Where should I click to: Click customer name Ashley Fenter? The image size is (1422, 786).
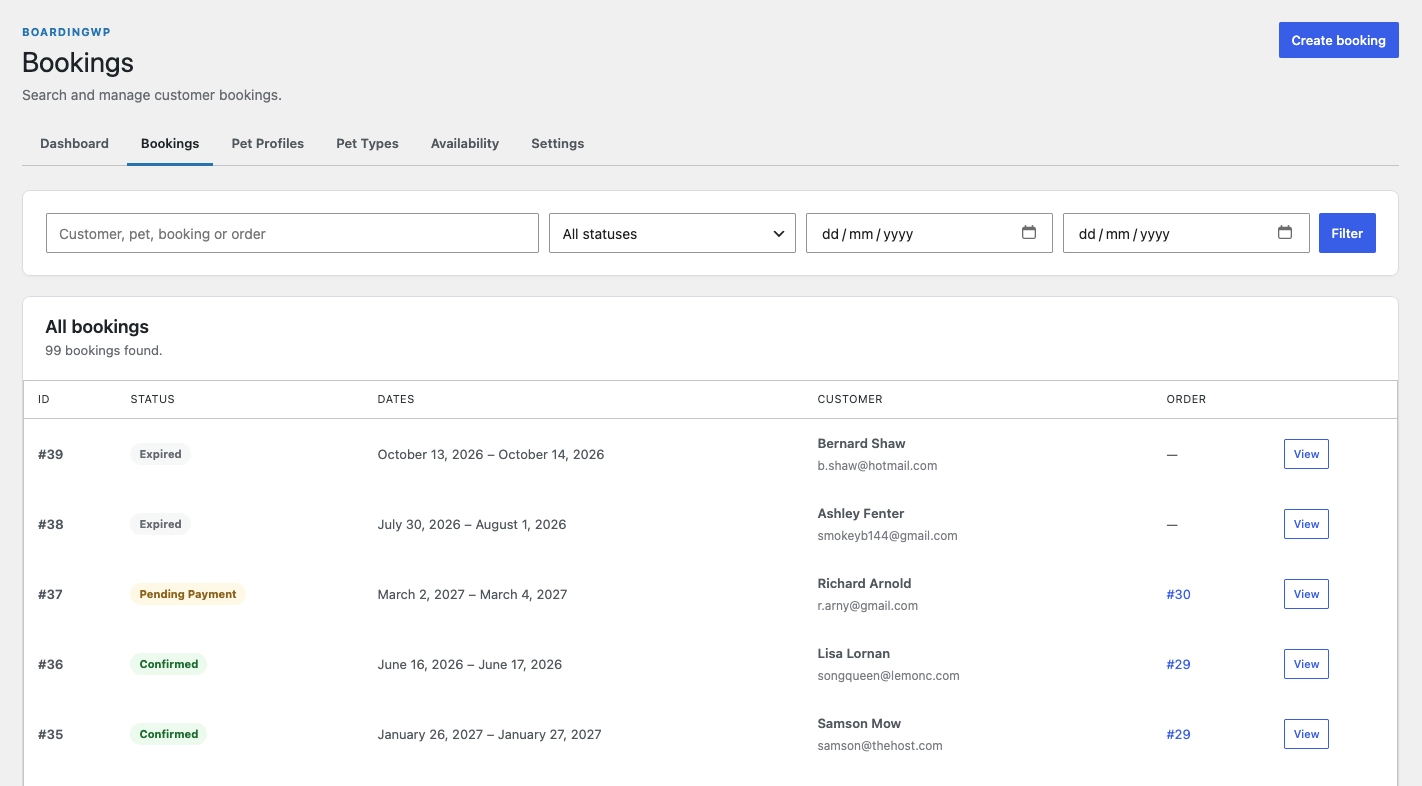860,513
